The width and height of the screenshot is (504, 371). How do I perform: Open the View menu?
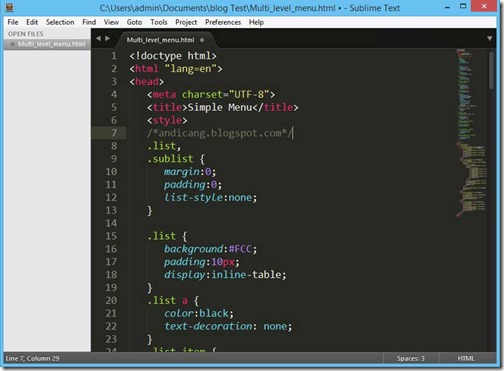point(111,22)
